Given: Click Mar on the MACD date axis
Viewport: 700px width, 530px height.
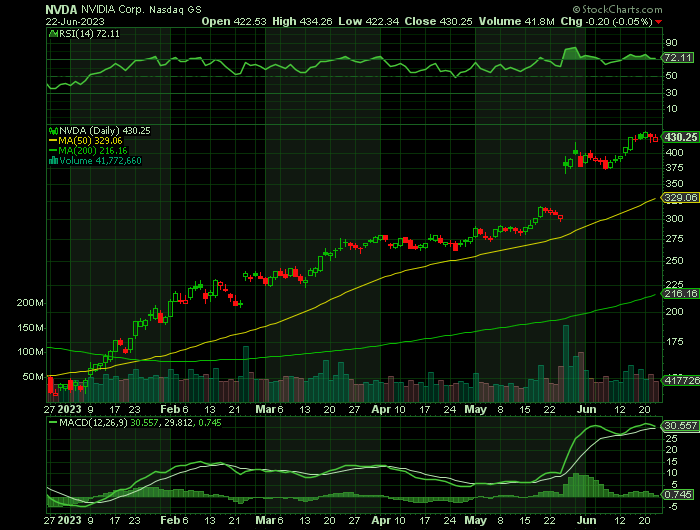Looking at the screenshot, I should pos(265,521).
